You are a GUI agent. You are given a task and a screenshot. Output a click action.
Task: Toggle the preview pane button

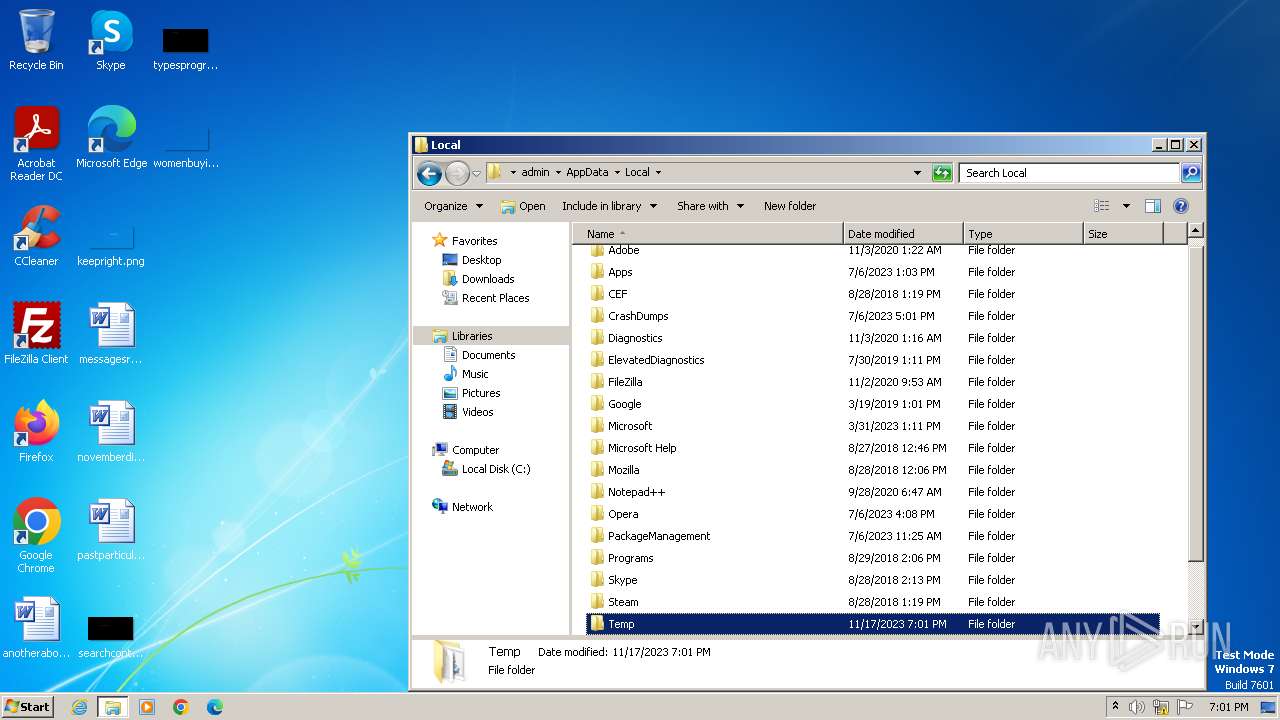tap(1152, 206)
